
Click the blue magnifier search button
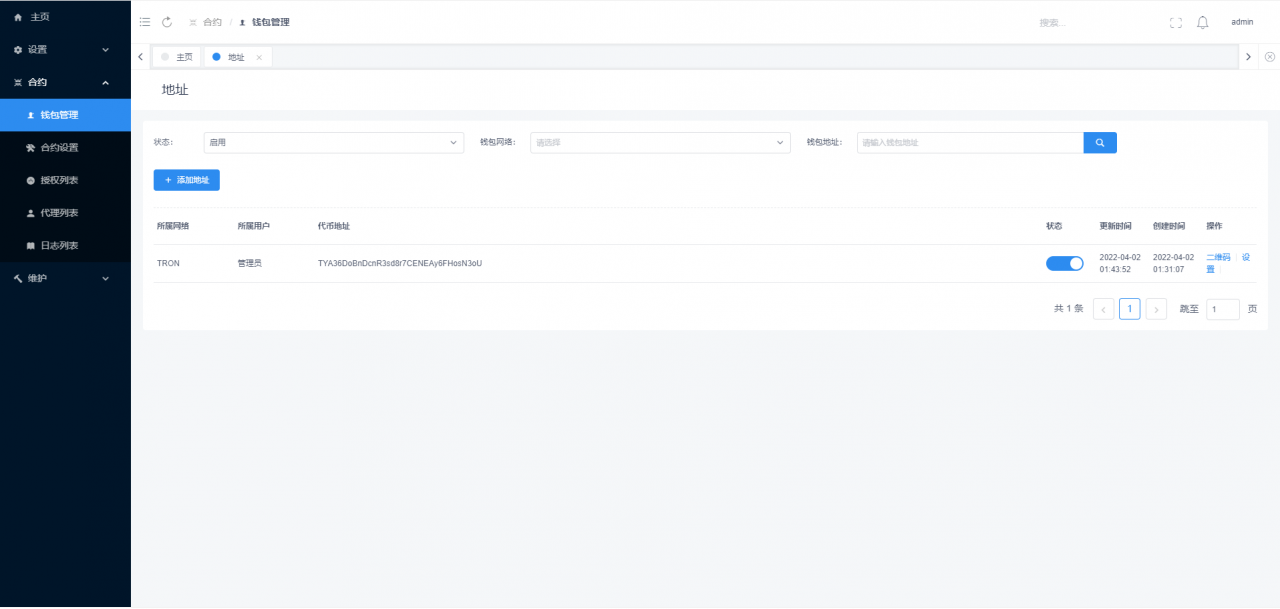(1100, 143)
